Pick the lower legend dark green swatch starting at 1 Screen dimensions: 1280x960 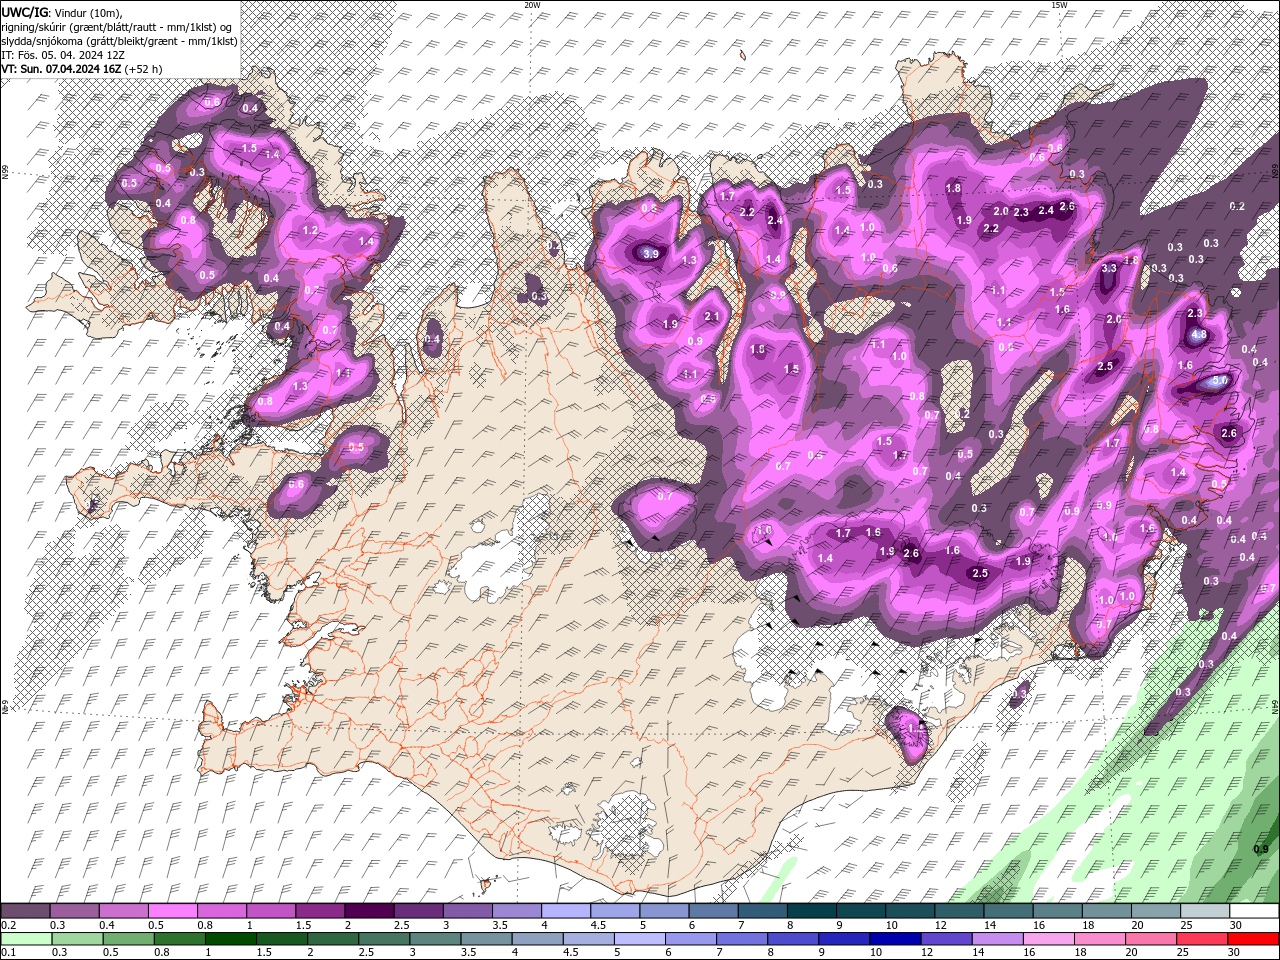230,939
